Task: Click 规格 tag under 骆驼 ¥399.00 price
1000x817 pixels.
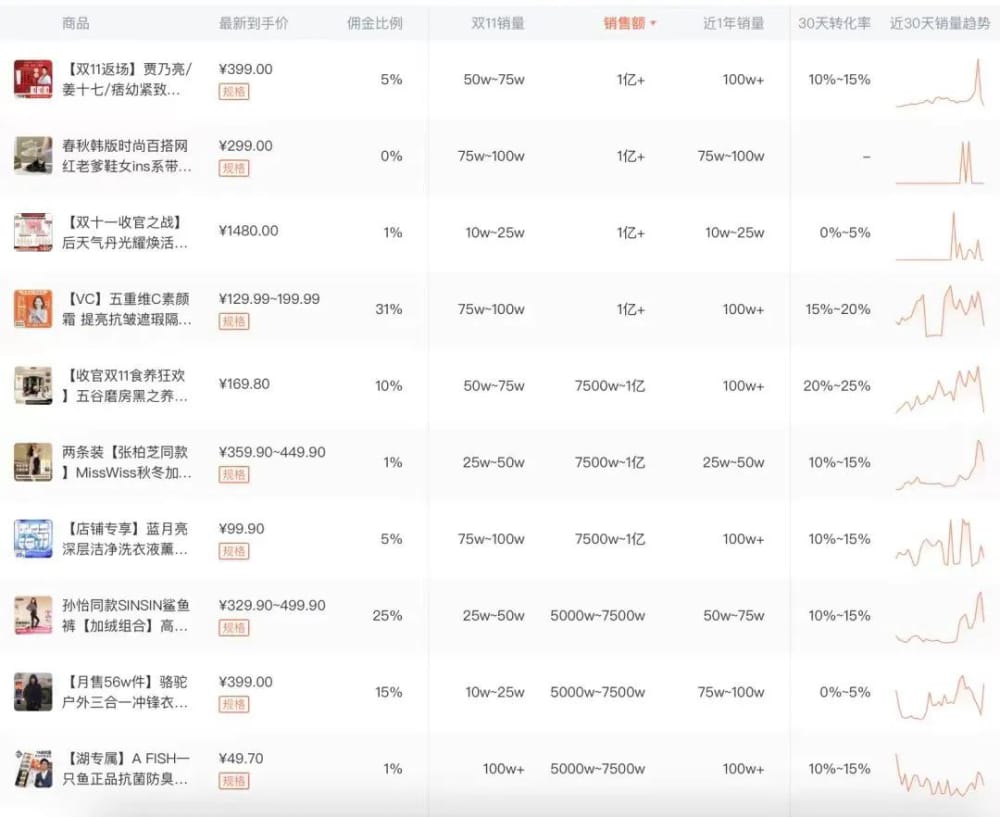Action: tap(234, 704)
